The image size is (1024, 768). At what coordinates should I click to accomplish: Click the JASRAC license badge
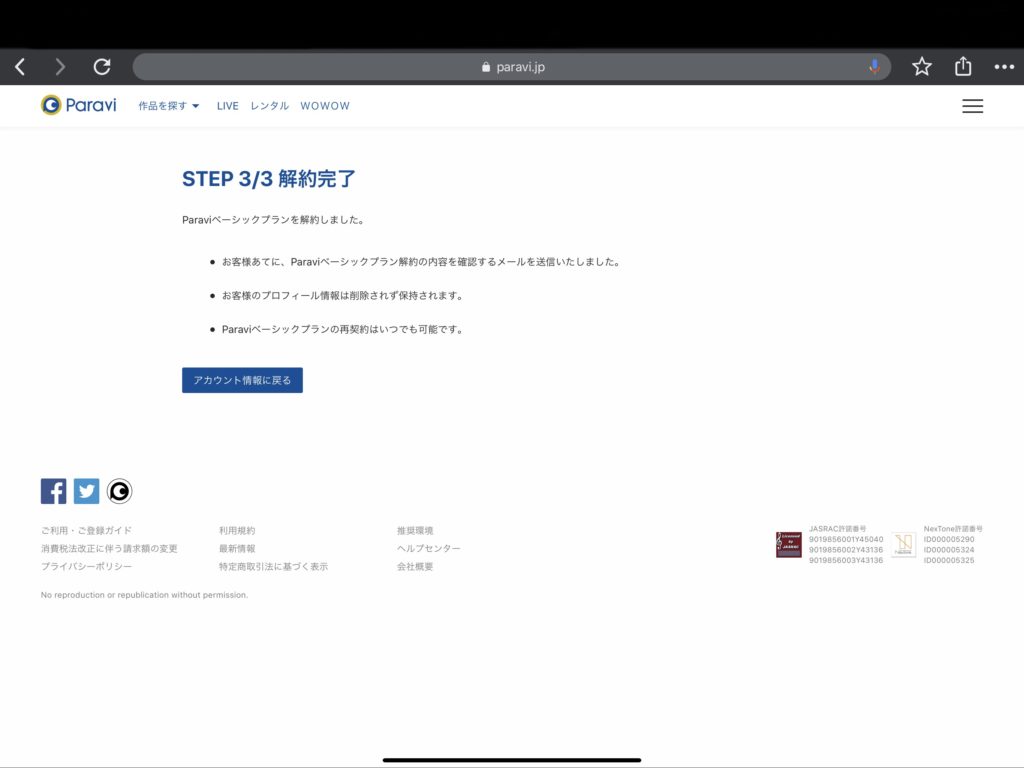(788, 545)
